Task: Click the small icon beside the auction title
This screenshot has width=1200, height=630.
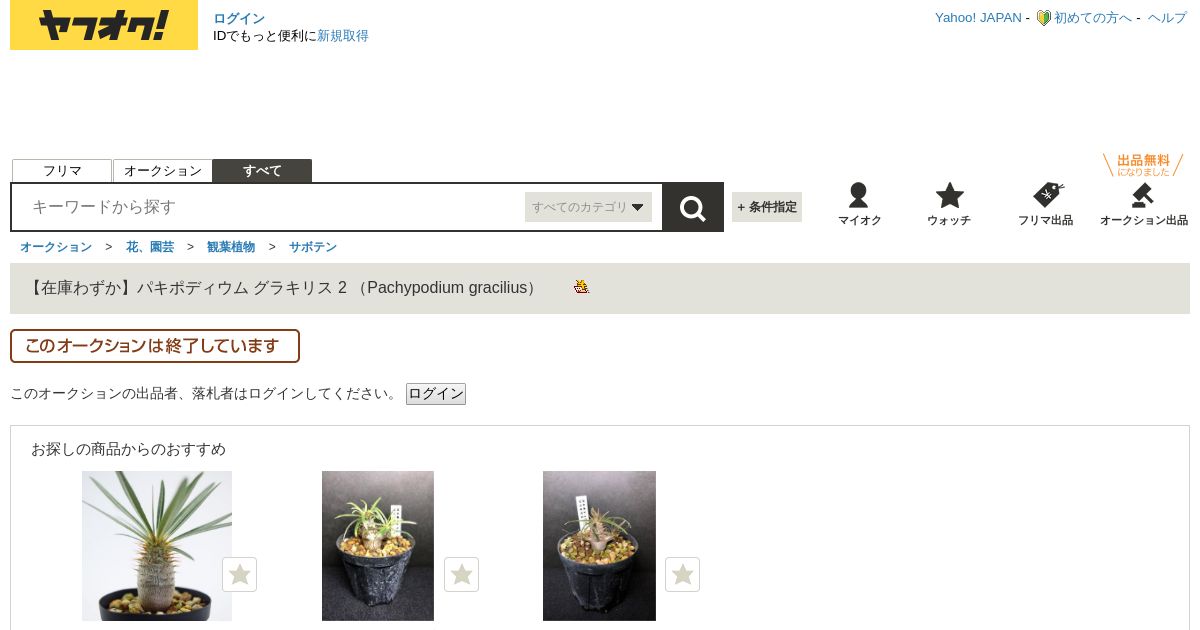Action: [581, 287]
